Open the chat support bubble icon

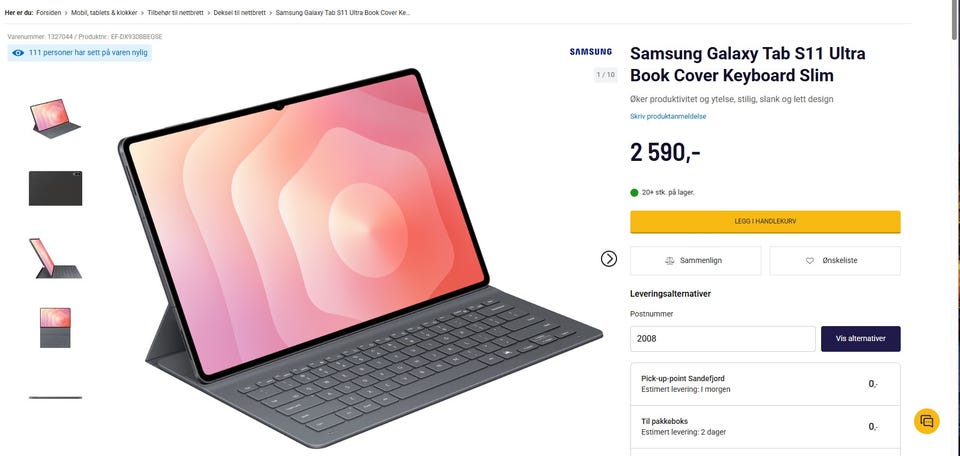[x=927, y=421]
